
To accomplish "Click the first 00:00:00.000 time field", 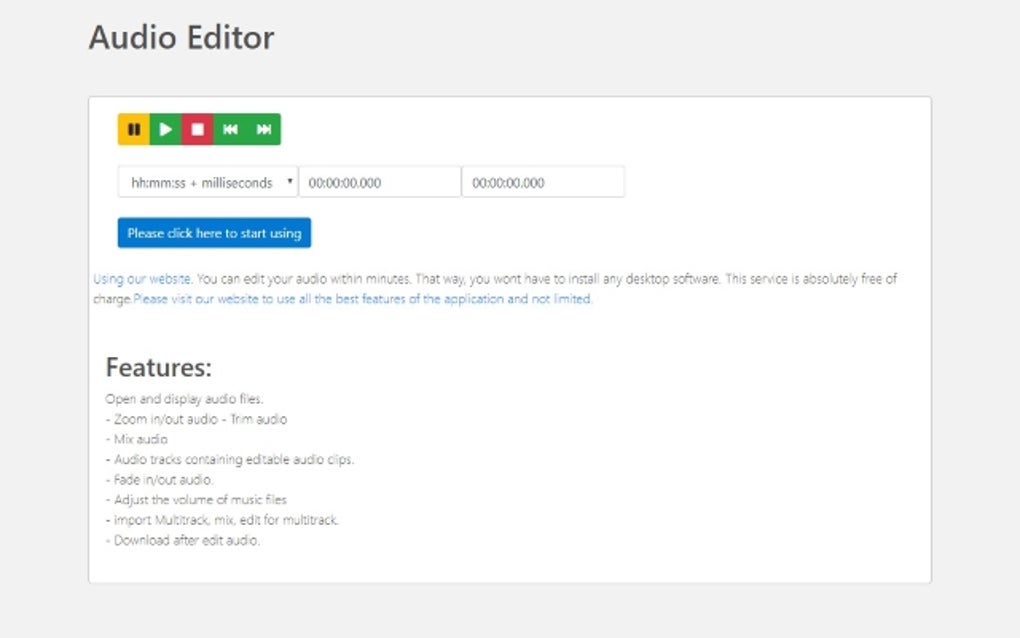I will pyautogui.click(x=380, y=181).
